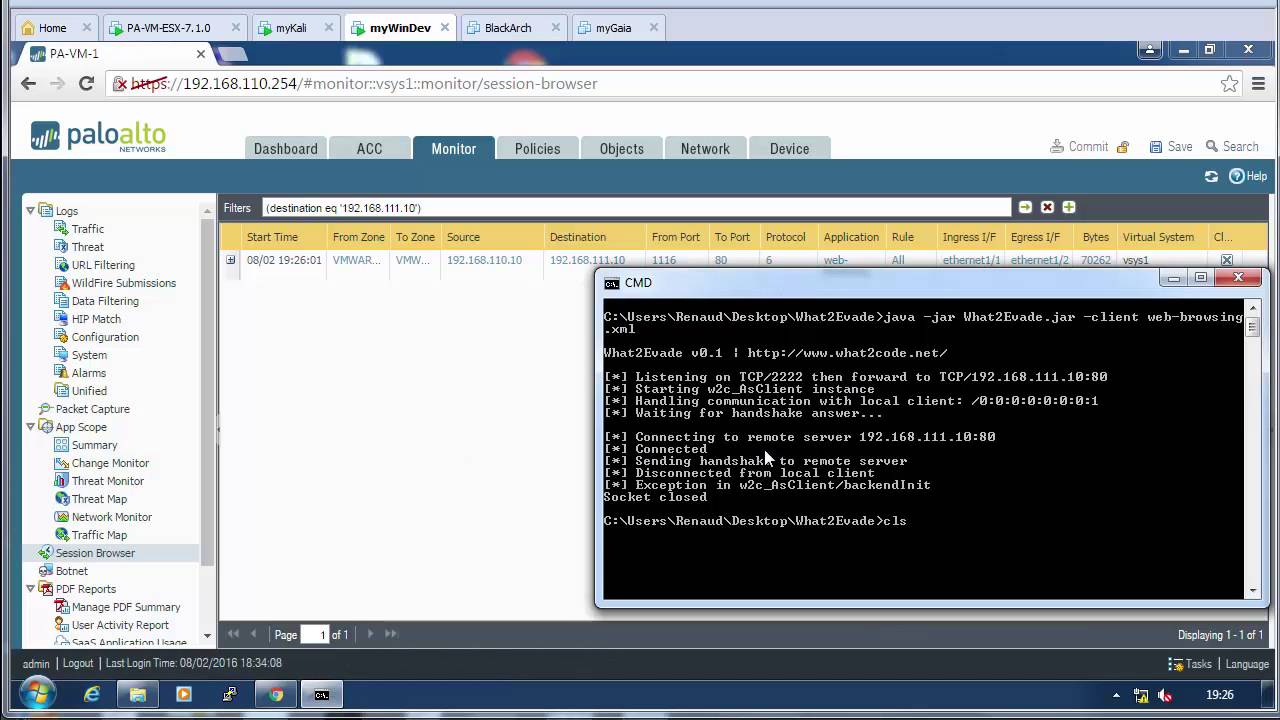Click the Commit link
The height and width of the screenshot is (720, 1280).
pos(1088,147)
